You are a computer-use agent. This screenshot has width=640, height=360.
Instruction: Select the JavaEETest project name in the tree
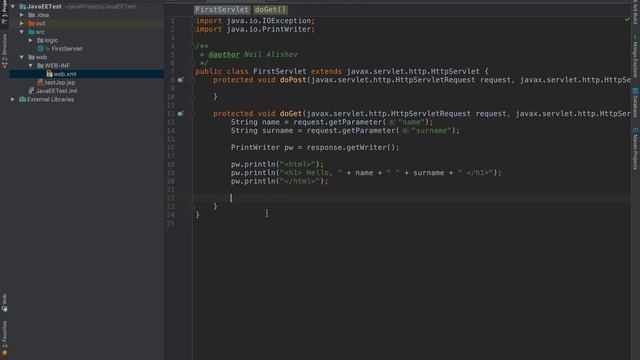pos(44,7)
